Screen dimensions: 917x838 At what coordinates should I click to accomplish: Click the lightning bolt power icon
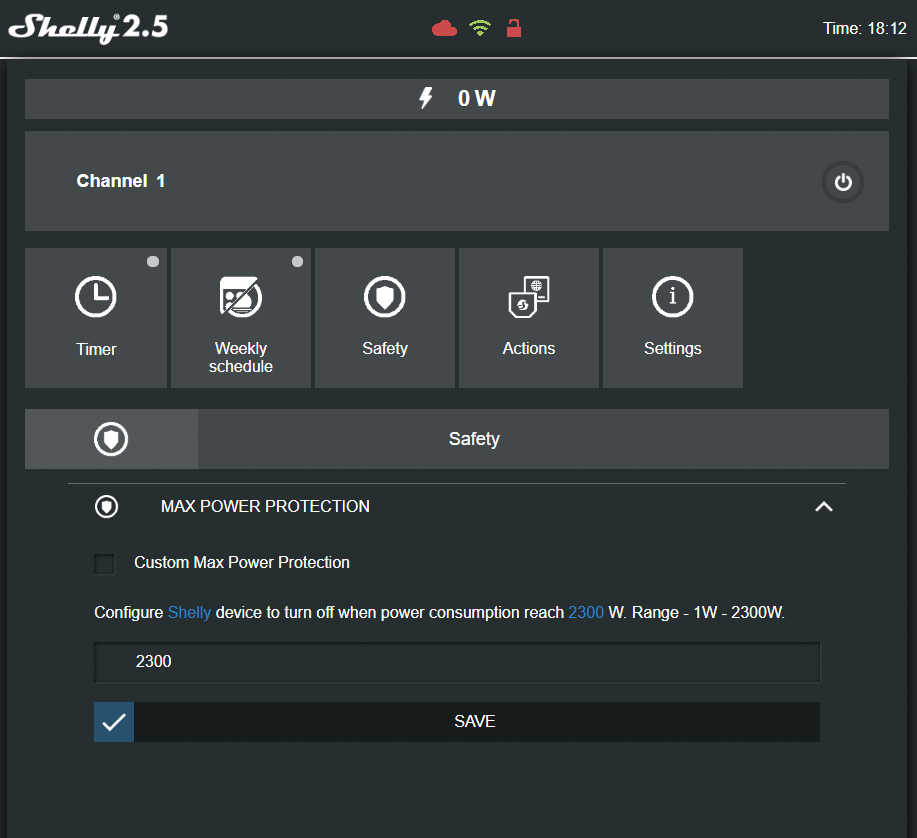[x=427, y=98]
